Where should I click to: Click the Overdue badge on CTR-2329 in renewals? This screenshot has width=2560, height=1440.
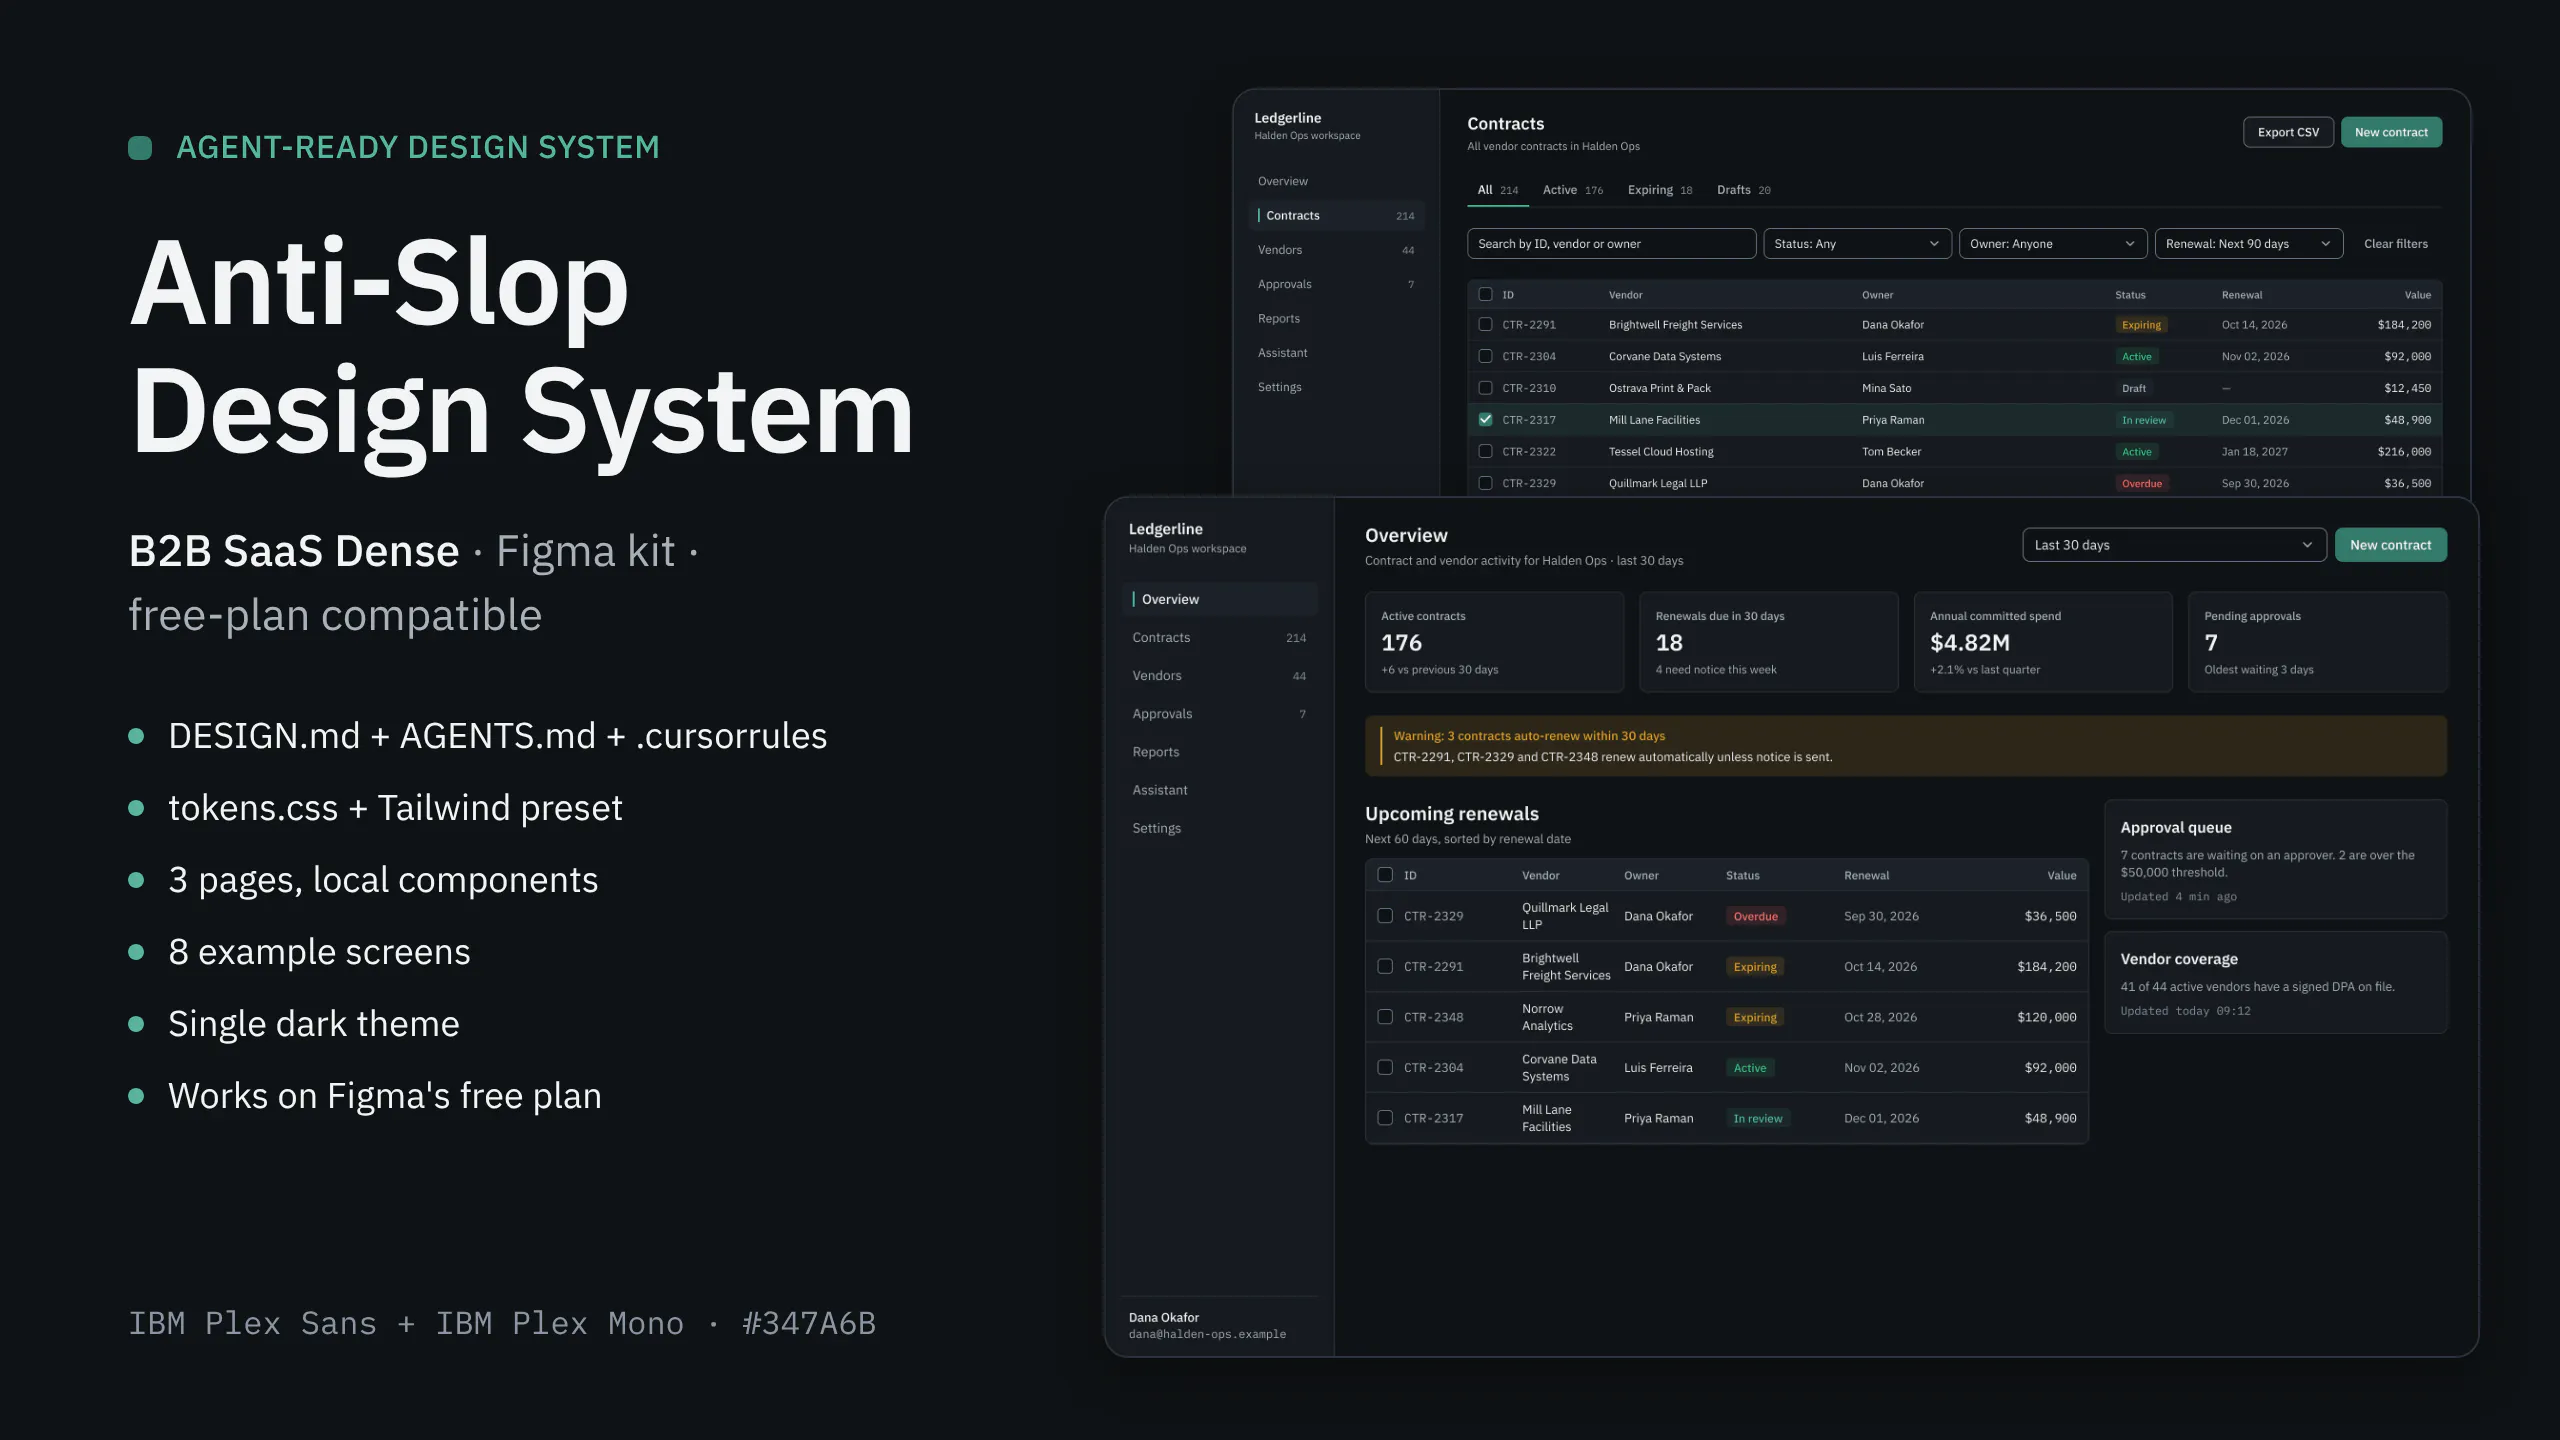pyautogui.click(x=1755, y=916)
